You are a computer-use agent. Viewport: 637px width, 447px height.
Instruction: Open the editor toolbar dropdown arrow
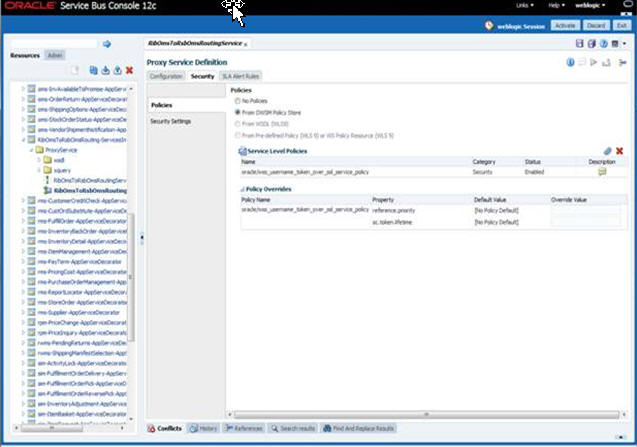pos(624,43)
